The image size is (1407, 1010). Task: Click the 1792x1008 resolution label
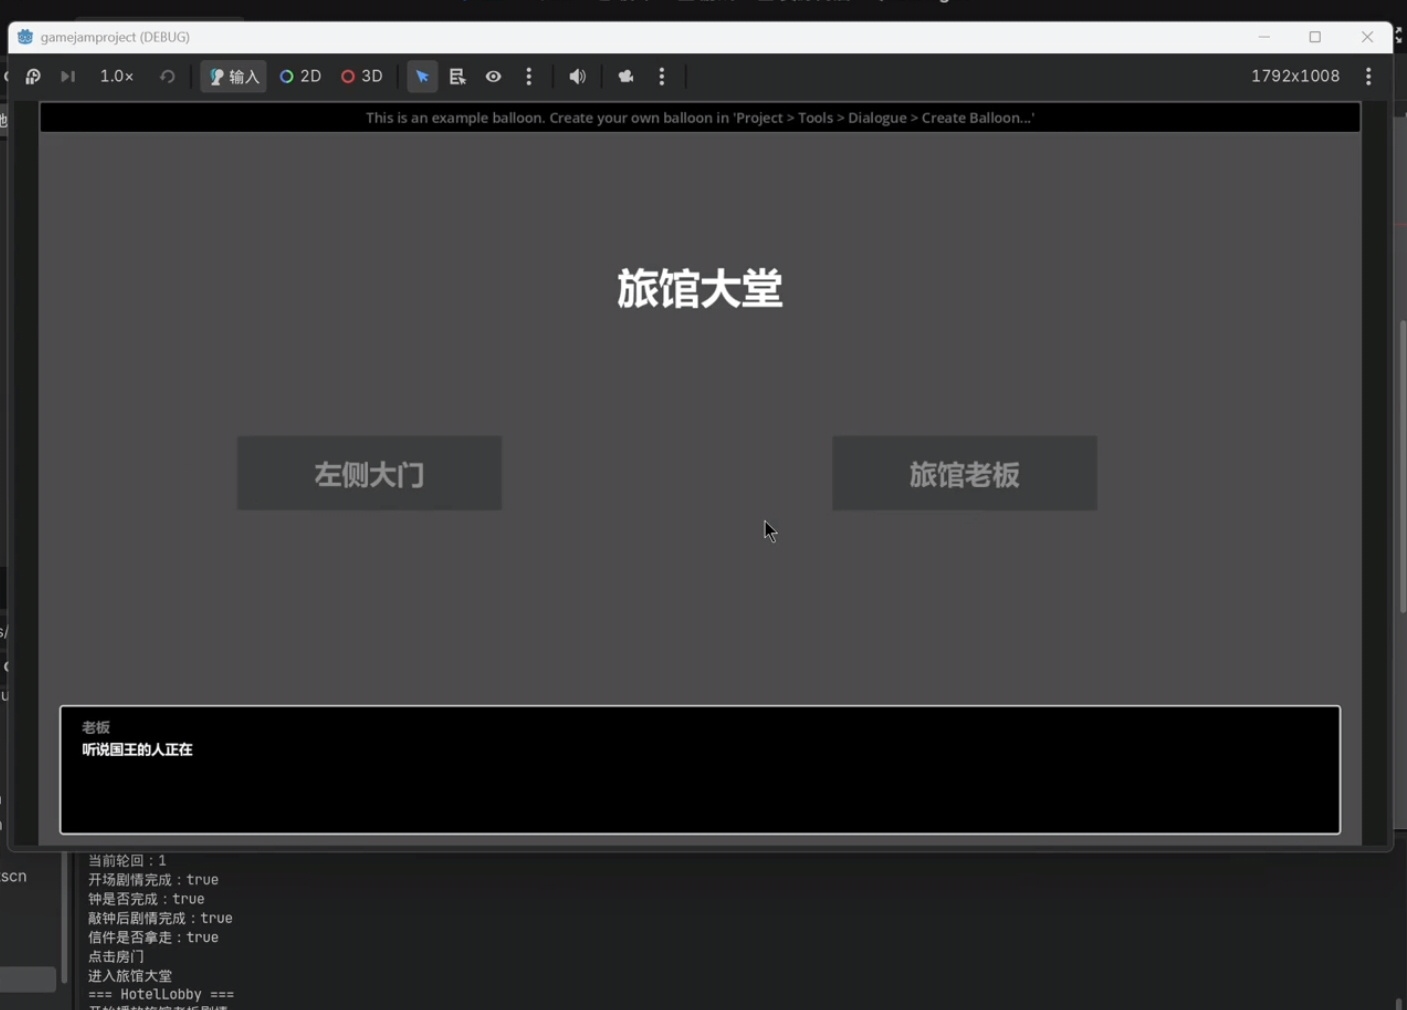click(x=1295, y=76)
